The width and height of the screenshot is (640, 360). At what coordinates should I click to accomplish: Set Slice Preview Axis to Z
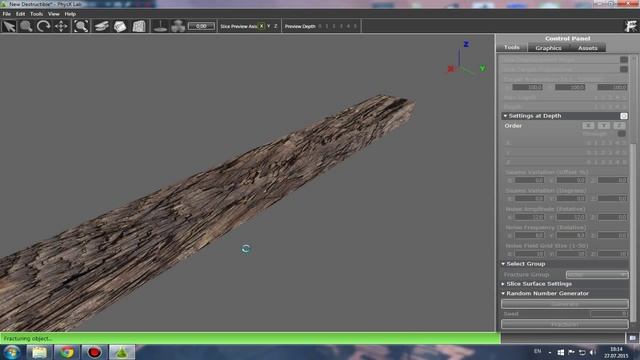[276, 26]
